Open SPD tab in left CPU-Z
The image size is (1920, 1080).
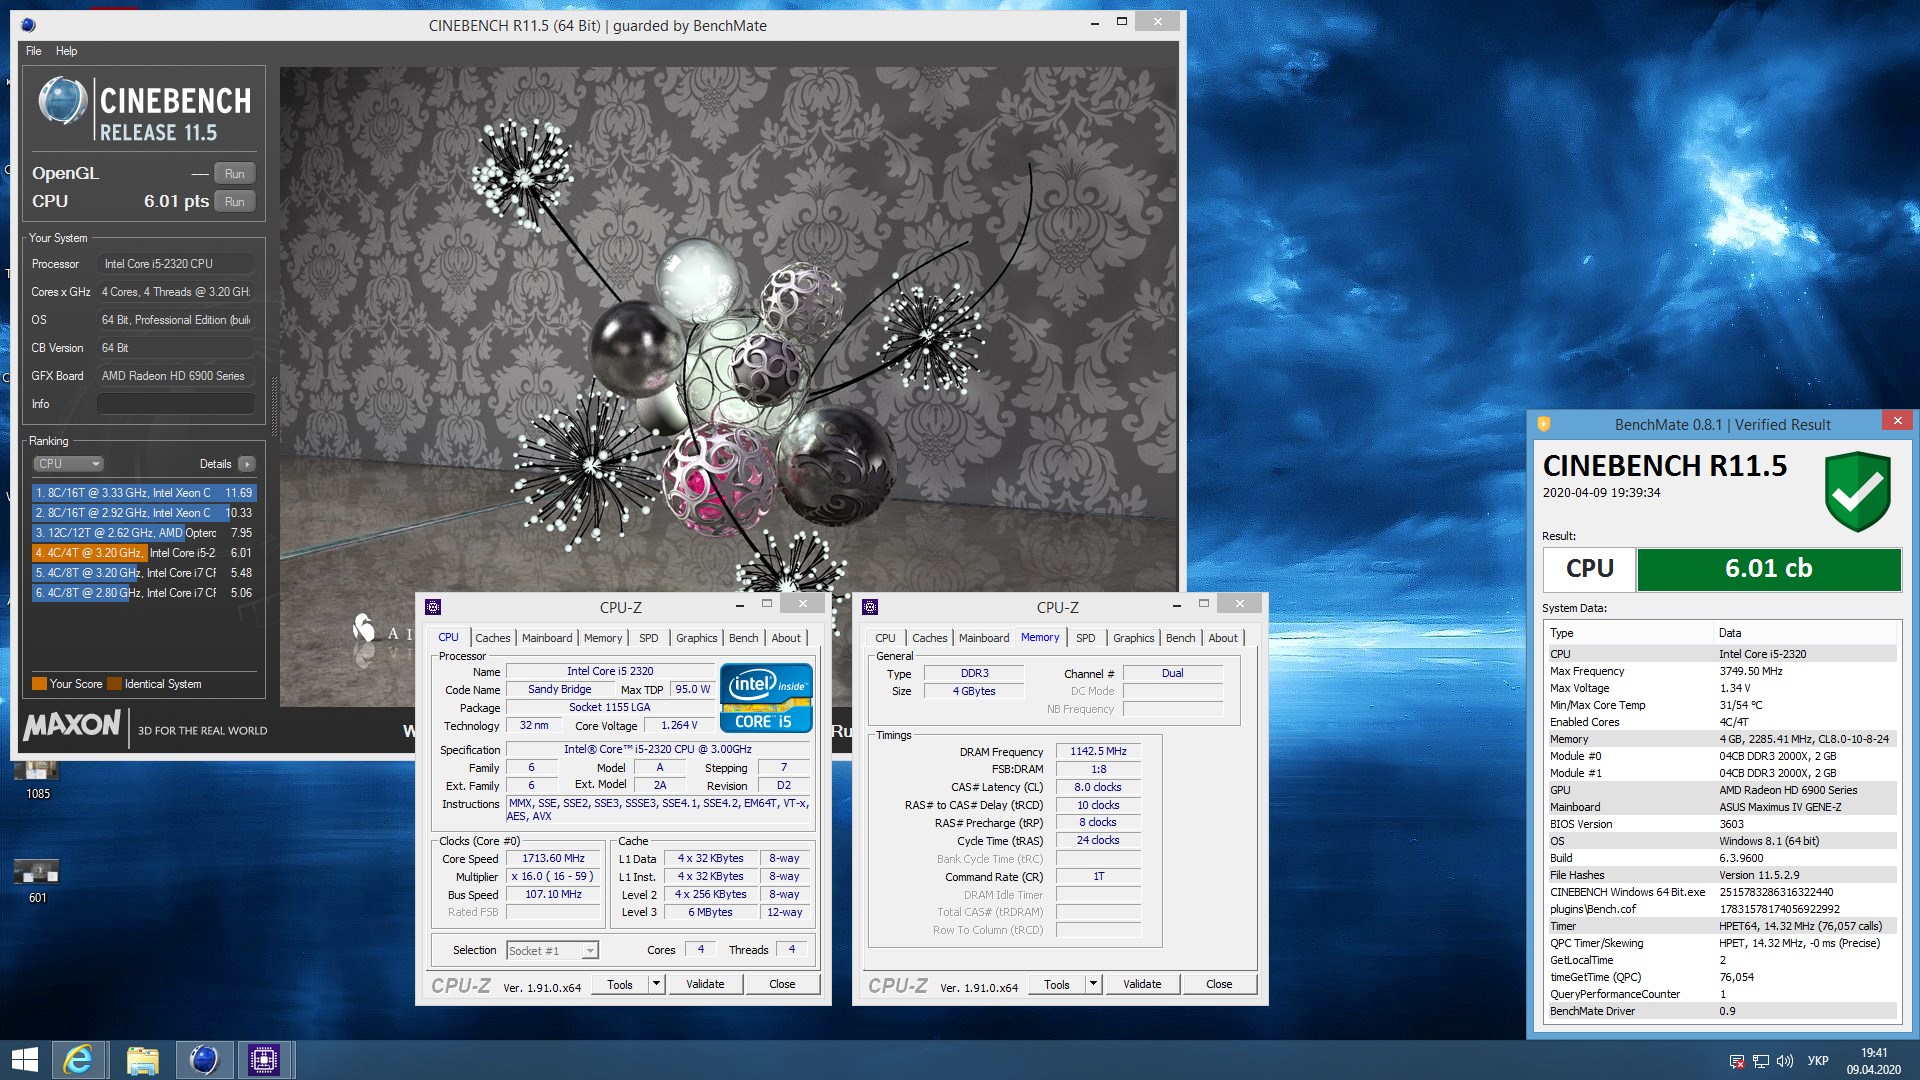[x=649, y=638]
